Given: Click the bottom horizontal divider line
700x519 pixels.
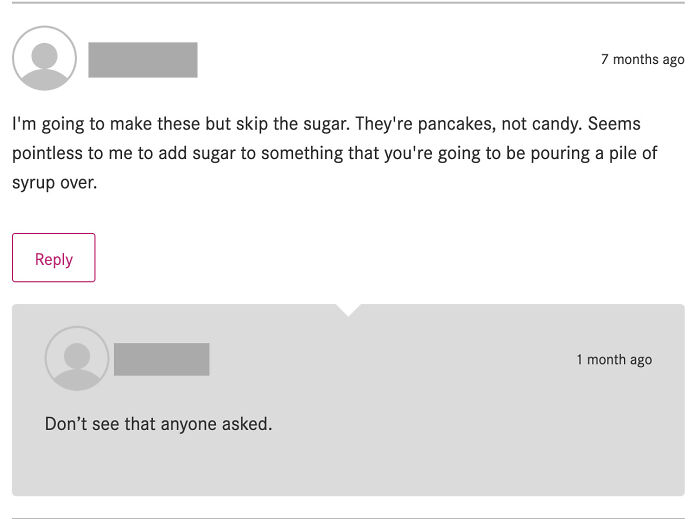Looking at the screenshot, I should pyautogui.click(x=348, y=517).
